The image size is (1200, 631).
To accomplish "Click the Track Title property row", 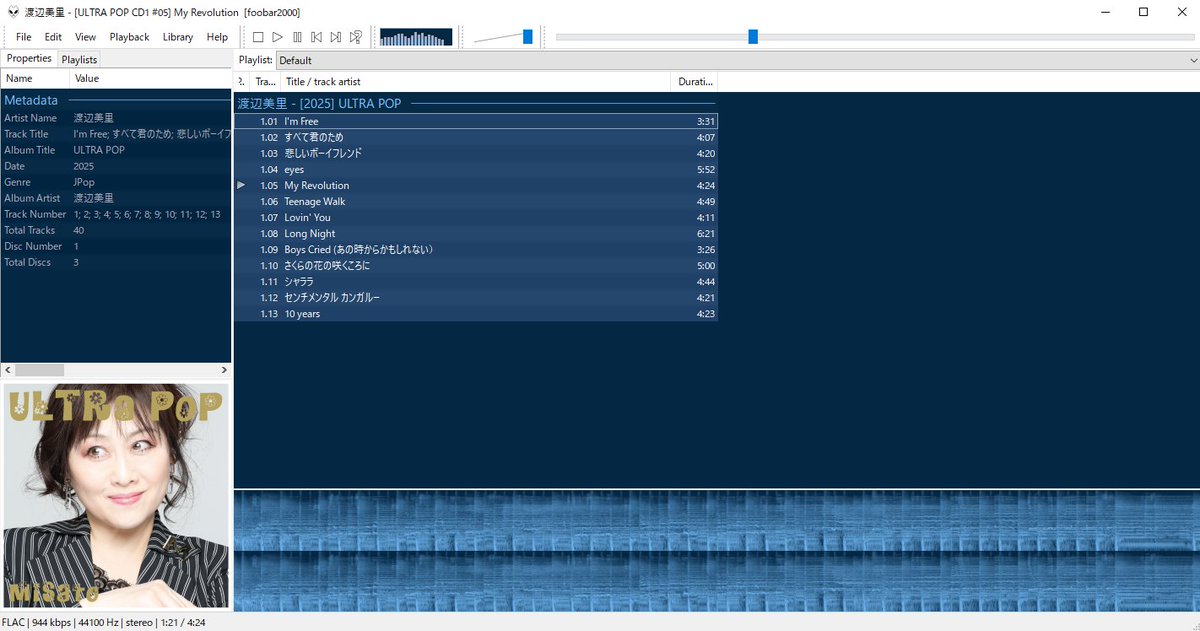I will pos(116,134).
